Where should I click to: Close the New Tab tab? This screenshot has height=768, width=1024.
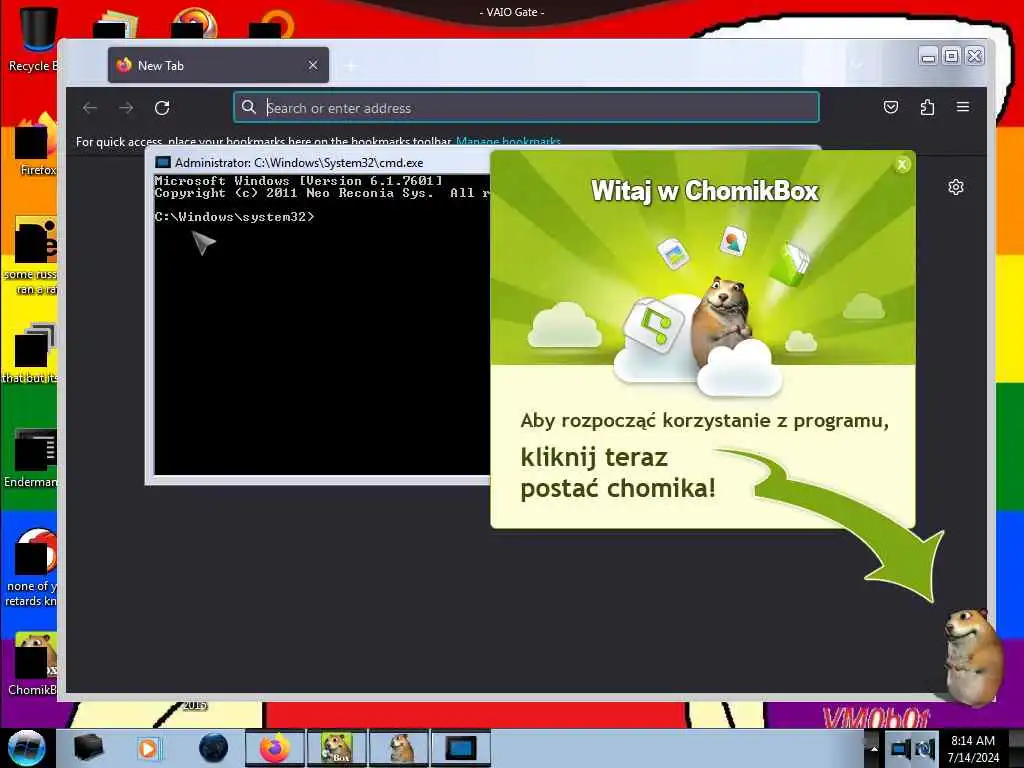tap(313, 65)
